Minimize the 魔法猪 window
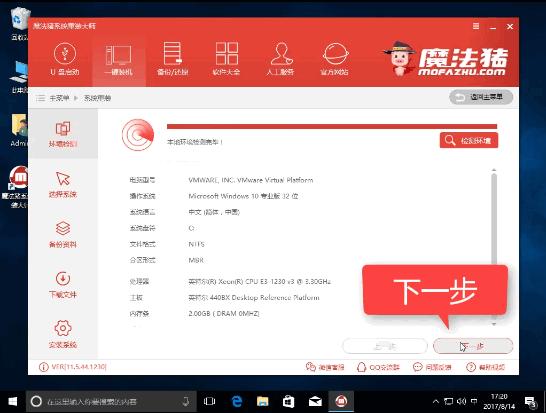The width and height of the screenshot is (546, 413). pos(493,27)
